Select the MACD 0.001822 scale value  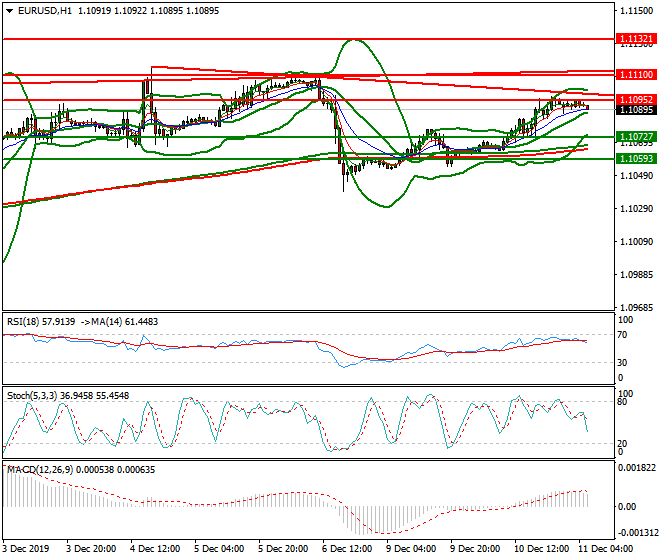(636, 468)
